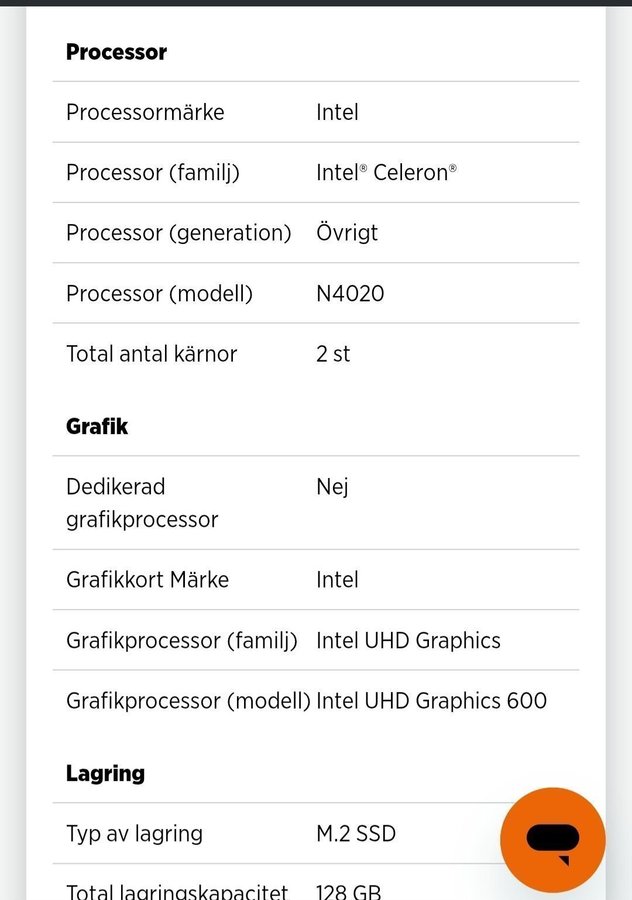The width and height of the screenshot is (632, 900).
Task: Click the Övrigt generation value
Action: (x=347, y=233)
